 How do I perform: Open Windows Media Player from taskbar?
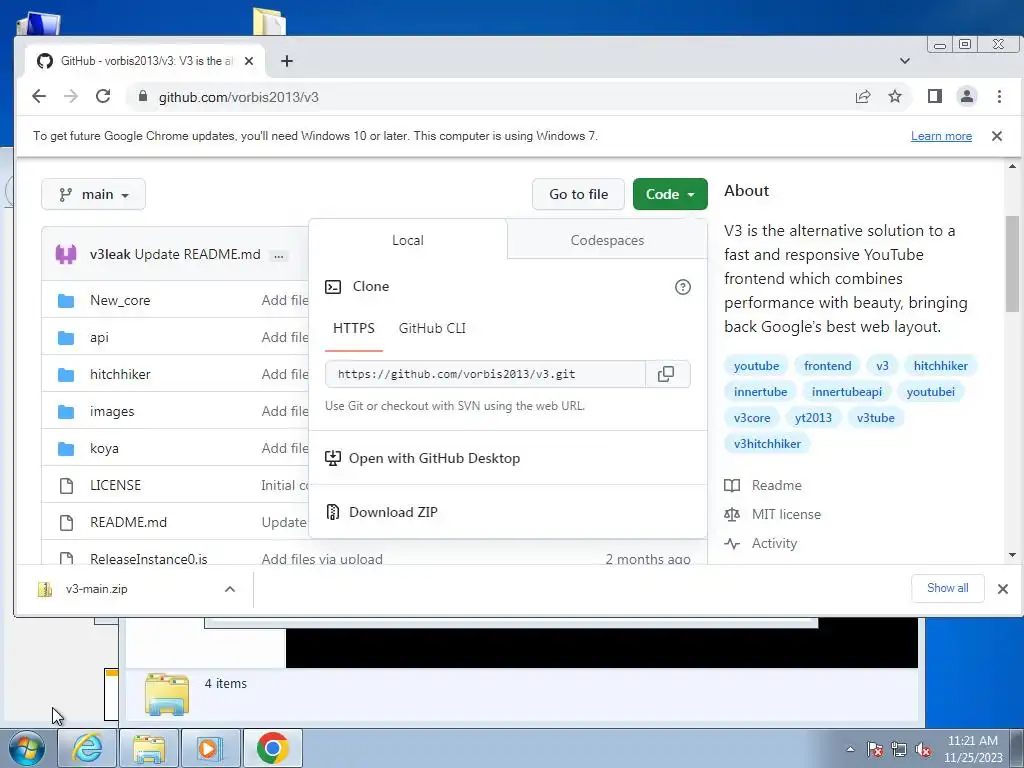(x=210, y=748)
